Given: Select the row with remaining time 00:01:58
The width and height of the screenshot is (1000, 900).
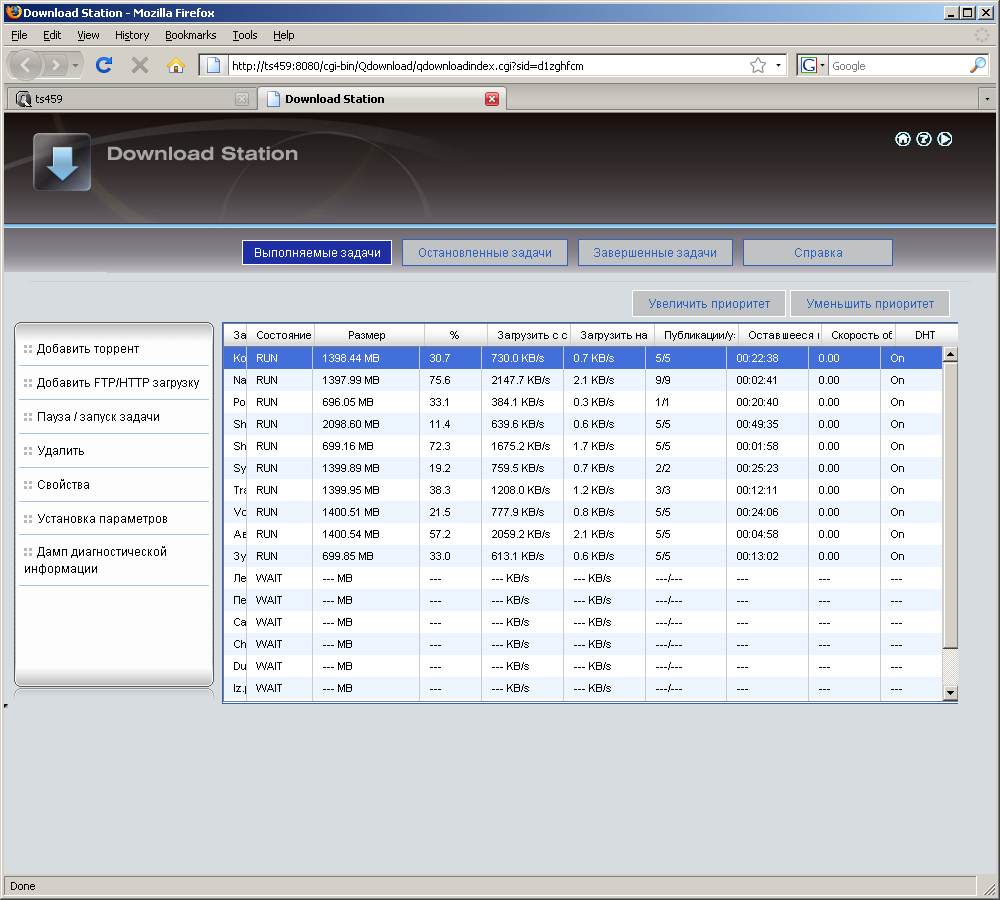Looking at the screenshot, I should click(x=583, y=446).
